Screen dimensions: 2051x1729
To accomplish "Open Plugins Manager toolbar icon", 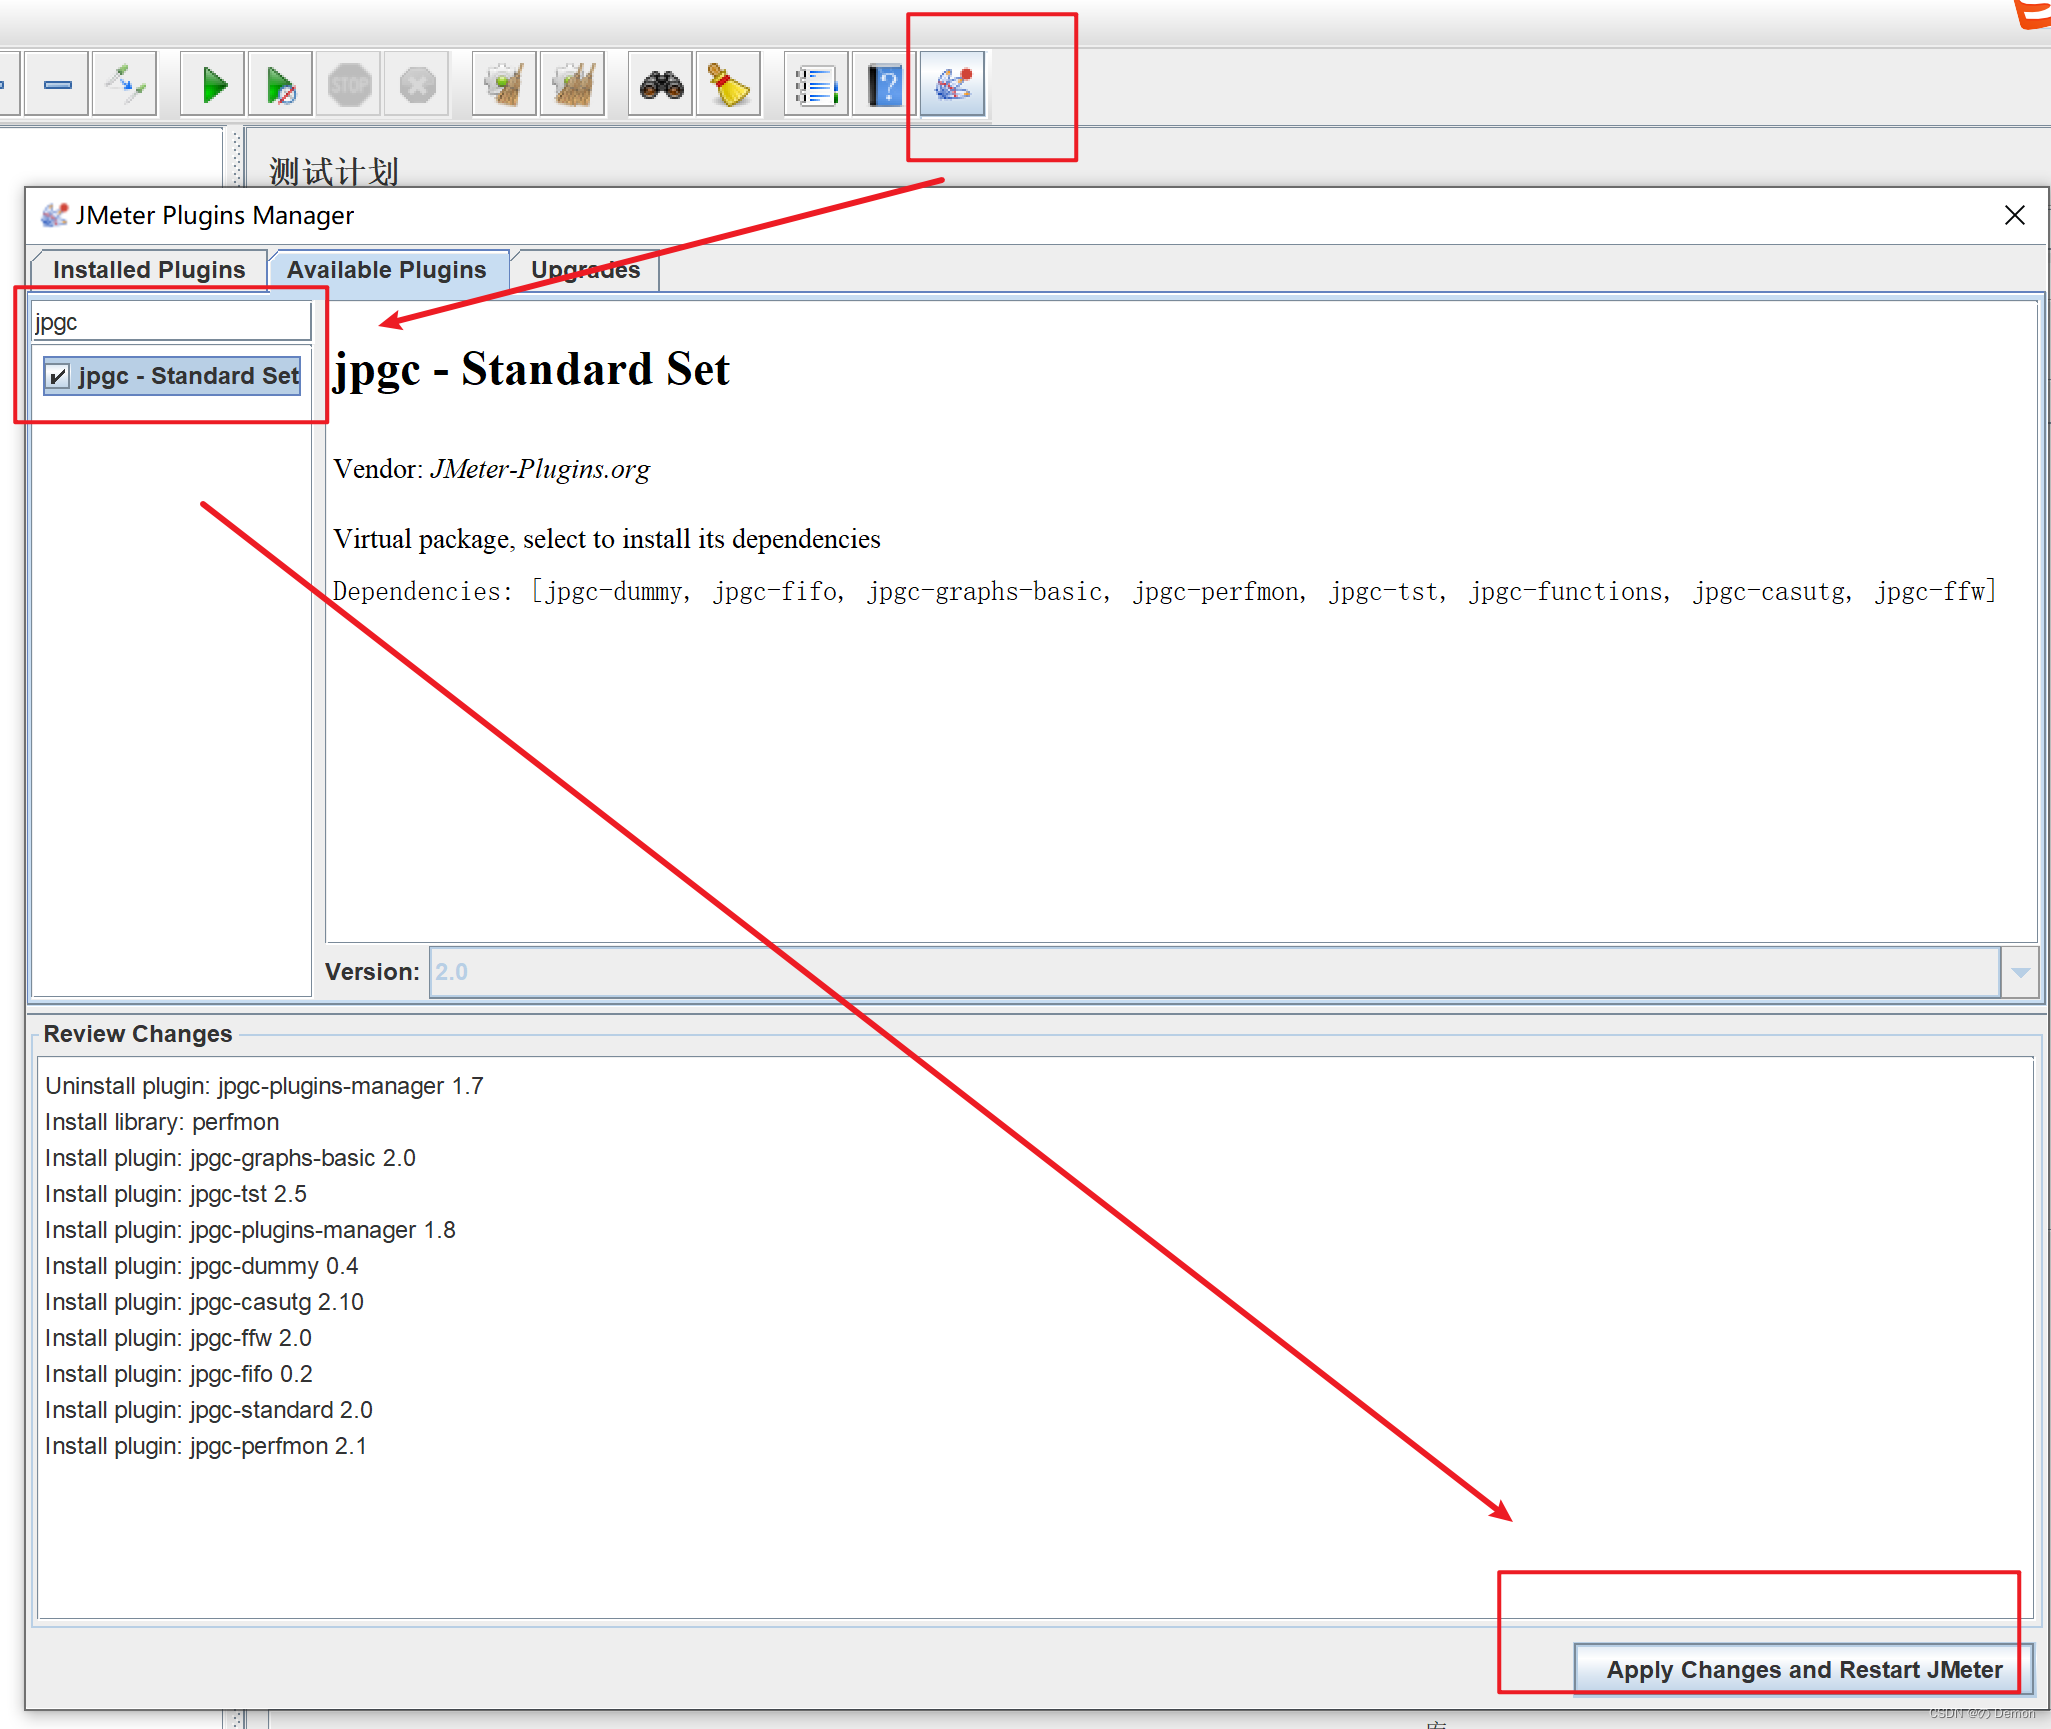I will click(x=953, y=86).
